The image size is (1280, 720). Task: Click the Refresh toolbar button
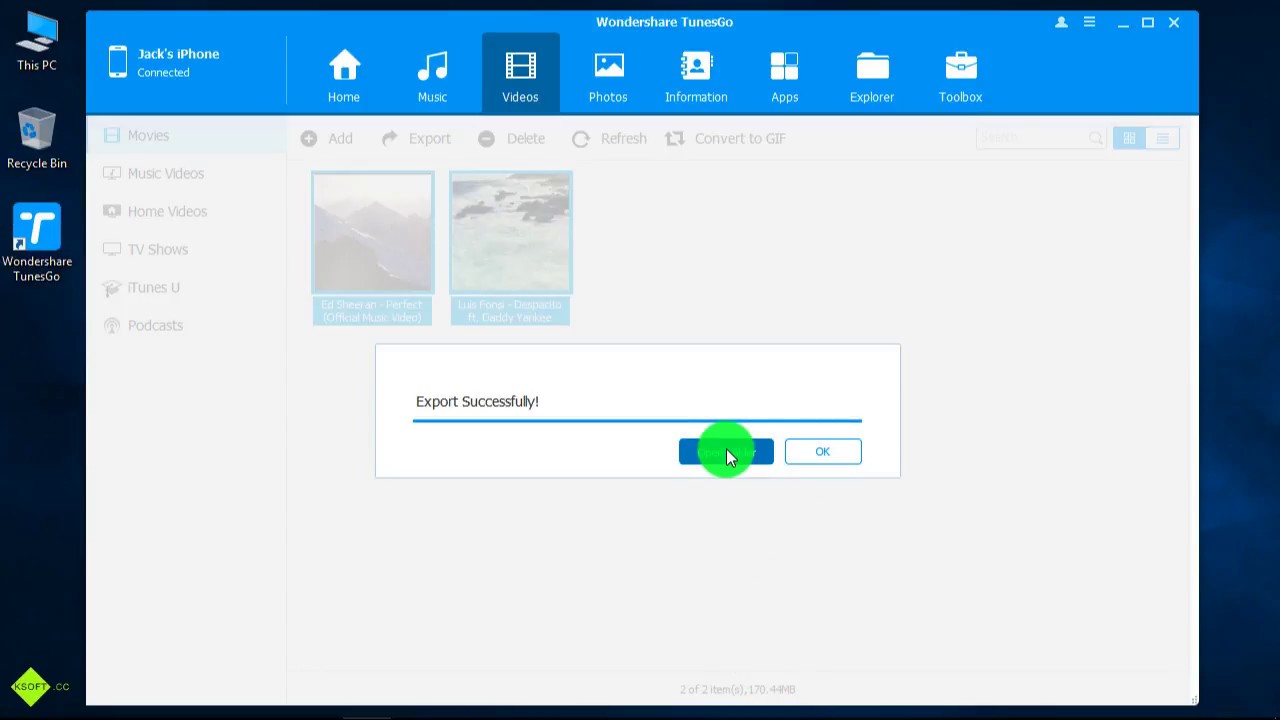point(609,138)
